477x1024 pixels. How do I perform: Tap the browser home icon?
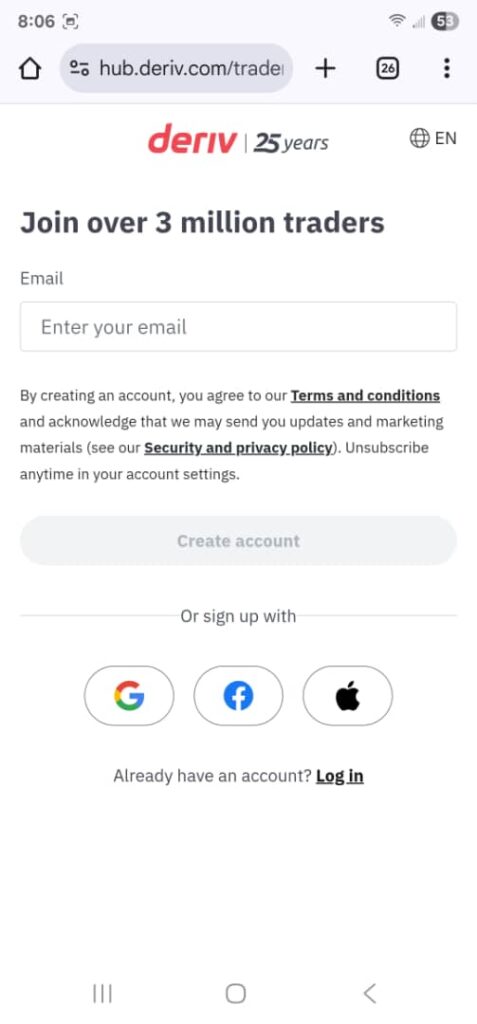pyautogui.click(x=30, y=68)
